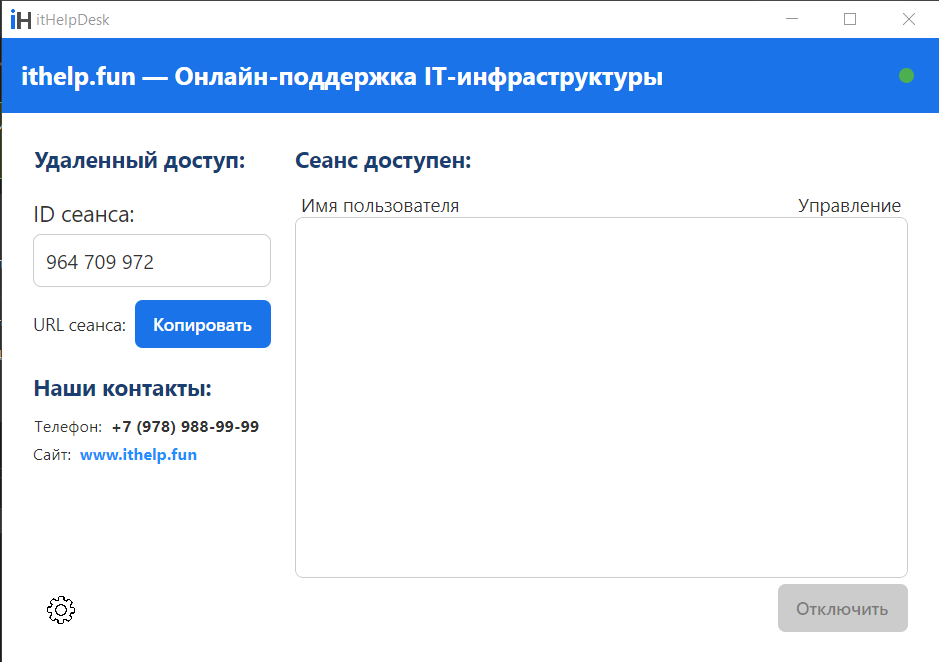Click the URL сеанса label
Viewport: 939px width, 662px height.
80,325
